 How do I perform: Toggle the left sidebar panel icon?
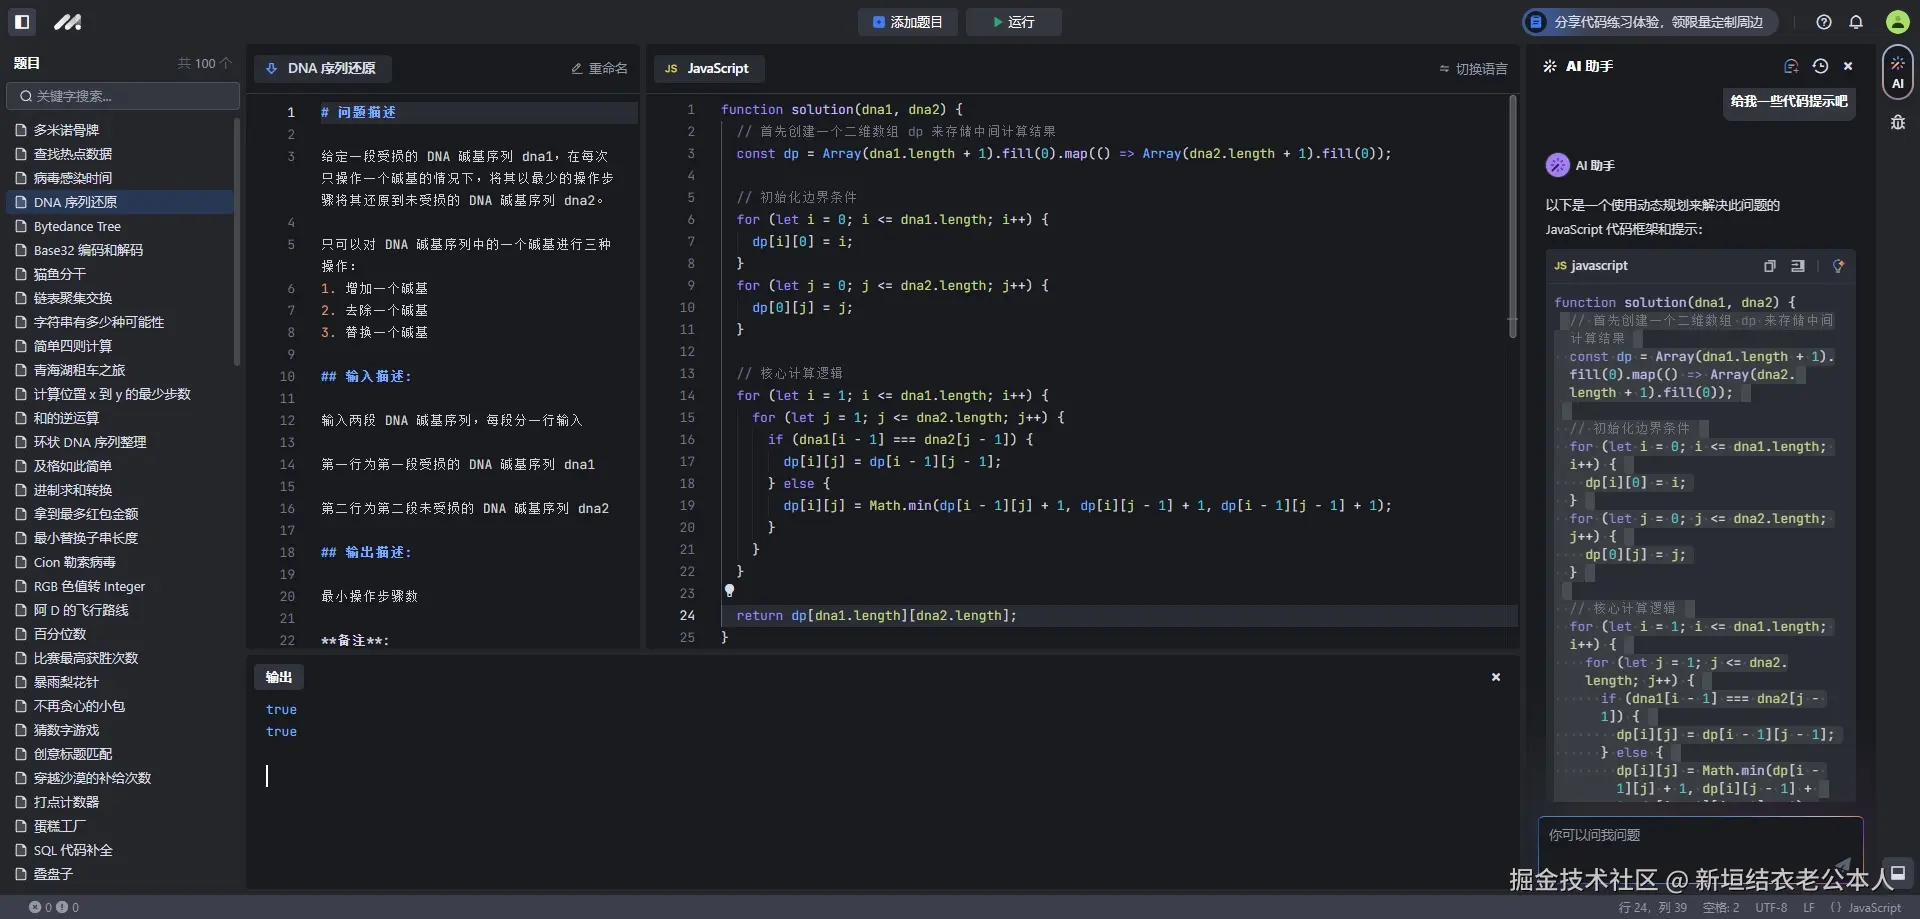[22, 21]
